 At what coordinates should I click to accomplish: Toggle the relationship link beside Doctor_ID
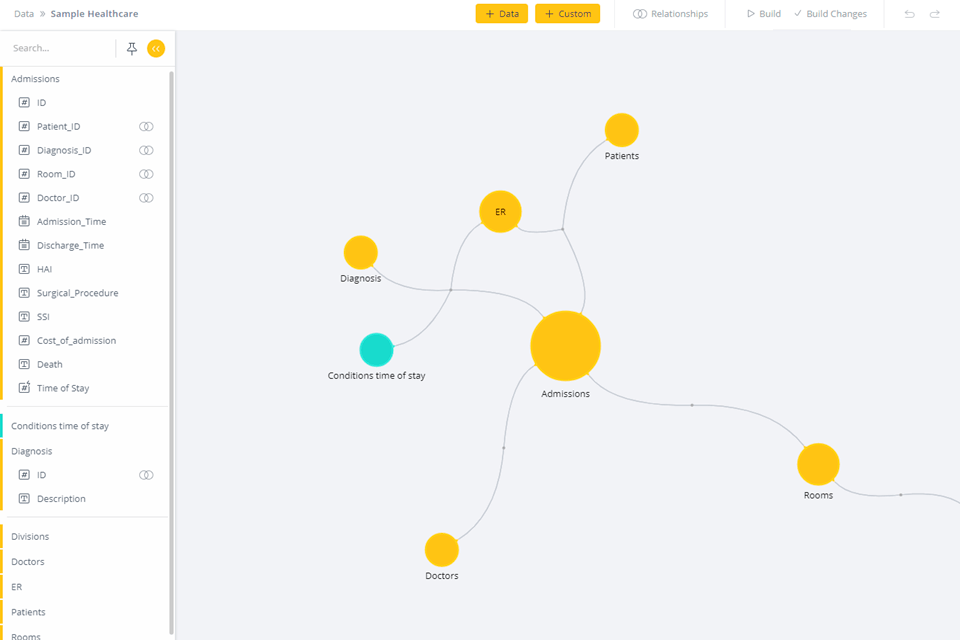tap(146, 197)
